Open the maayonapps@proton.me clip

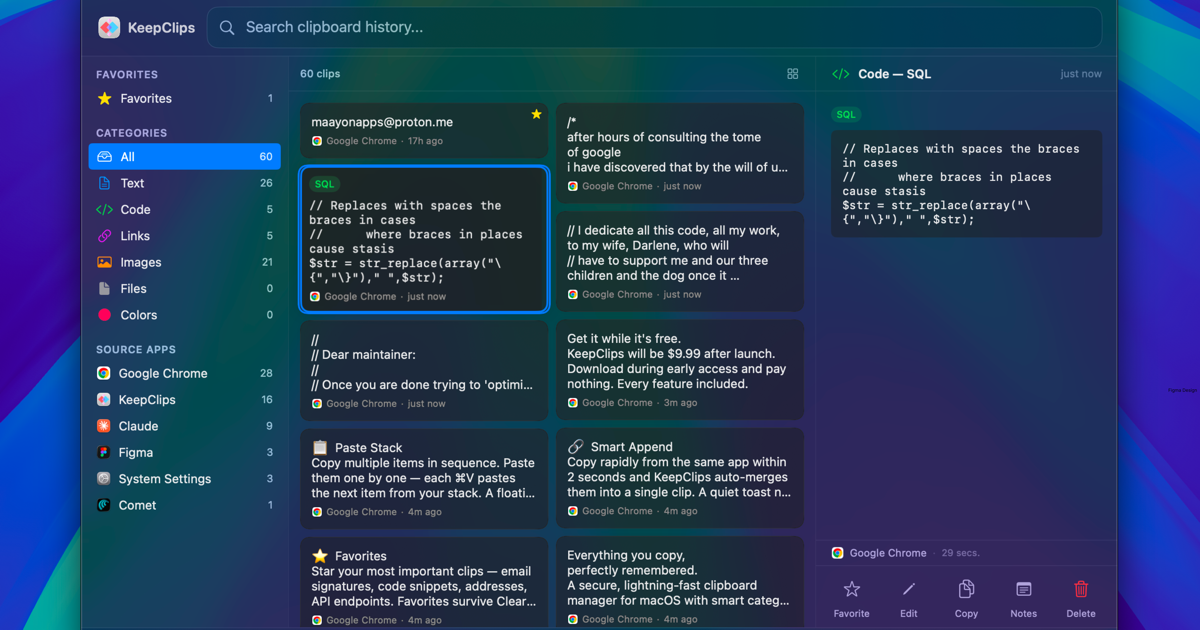[424, 130]
